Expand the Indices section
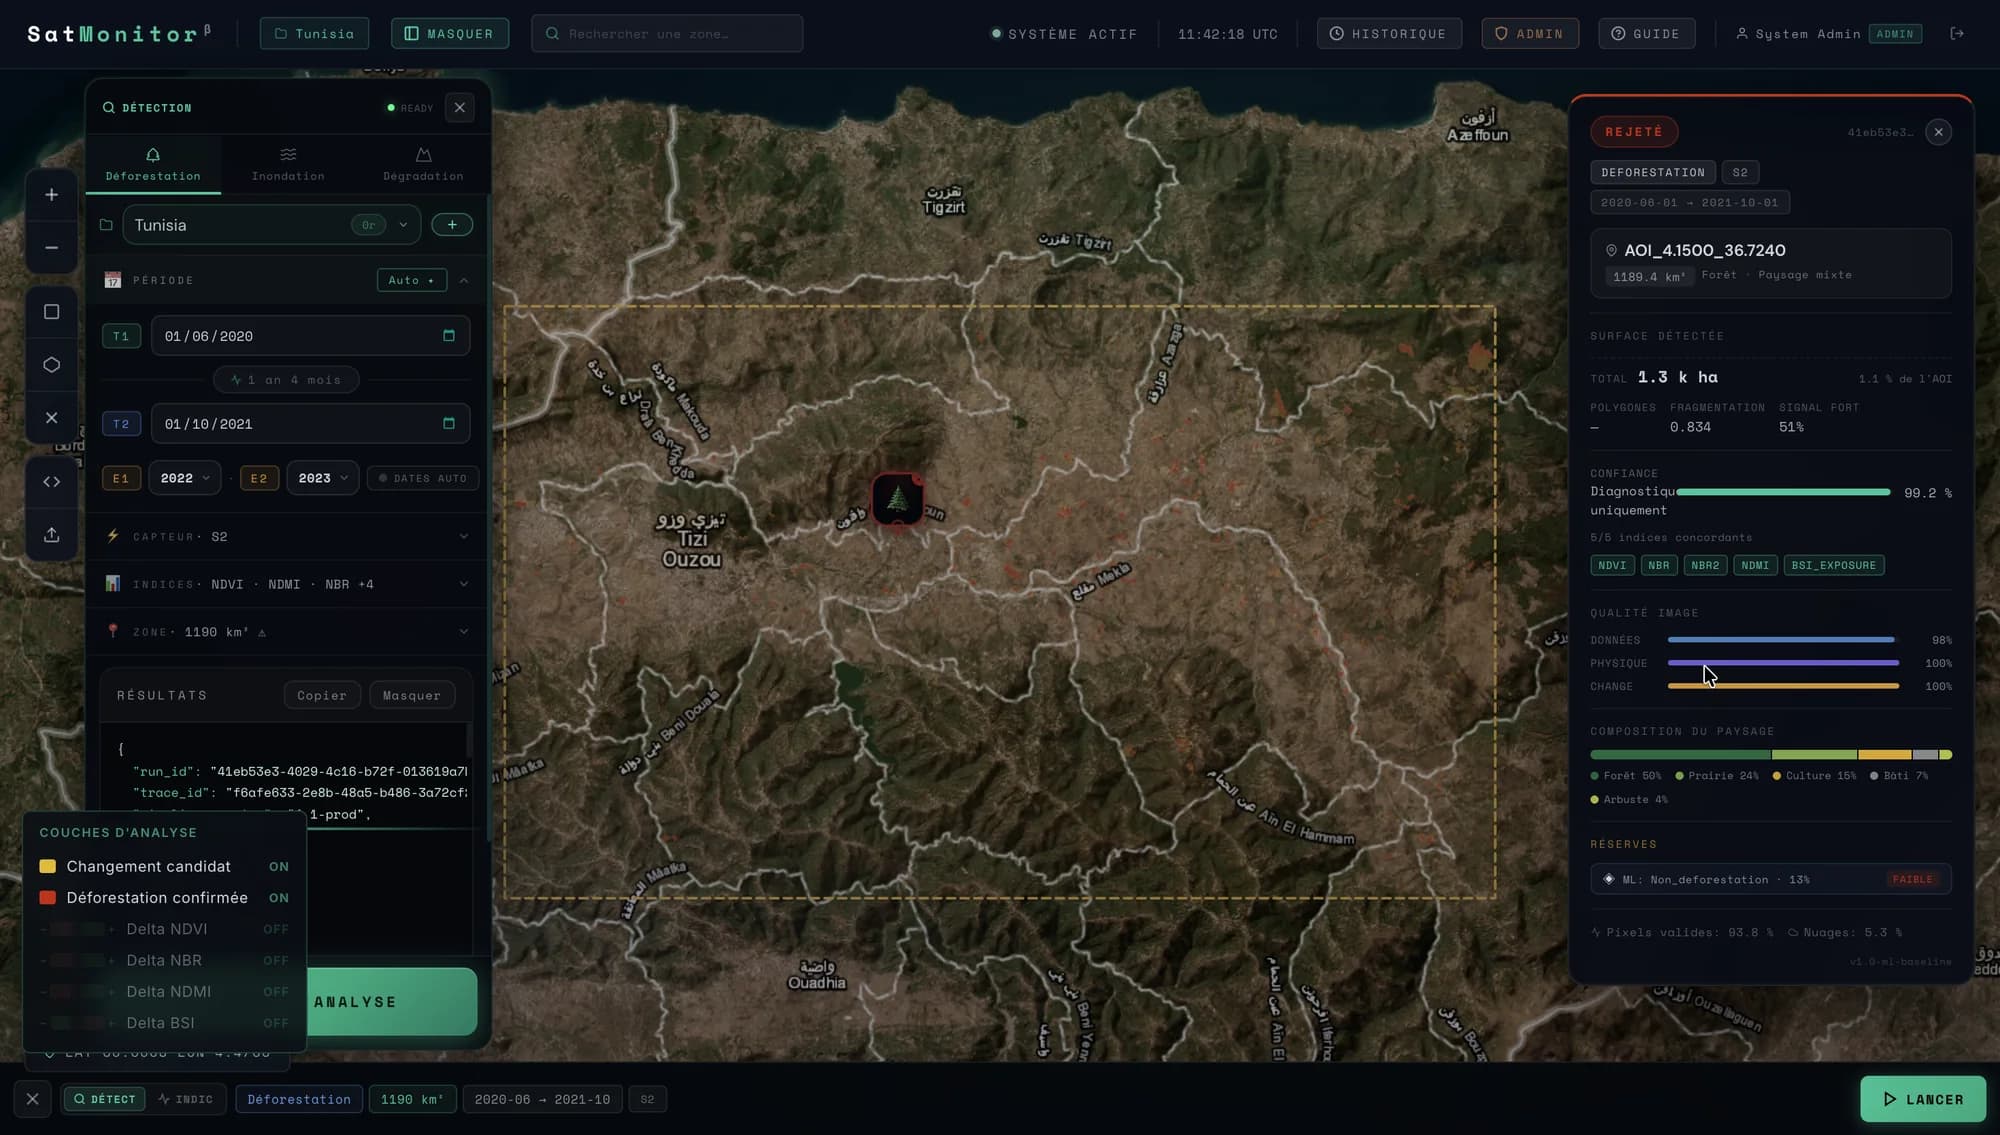The image size is (2000, 1135). [x=286, y=584]
